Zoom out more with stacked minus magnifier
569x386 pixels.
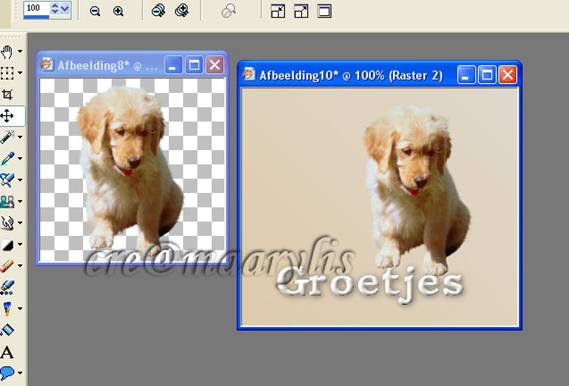158,11
